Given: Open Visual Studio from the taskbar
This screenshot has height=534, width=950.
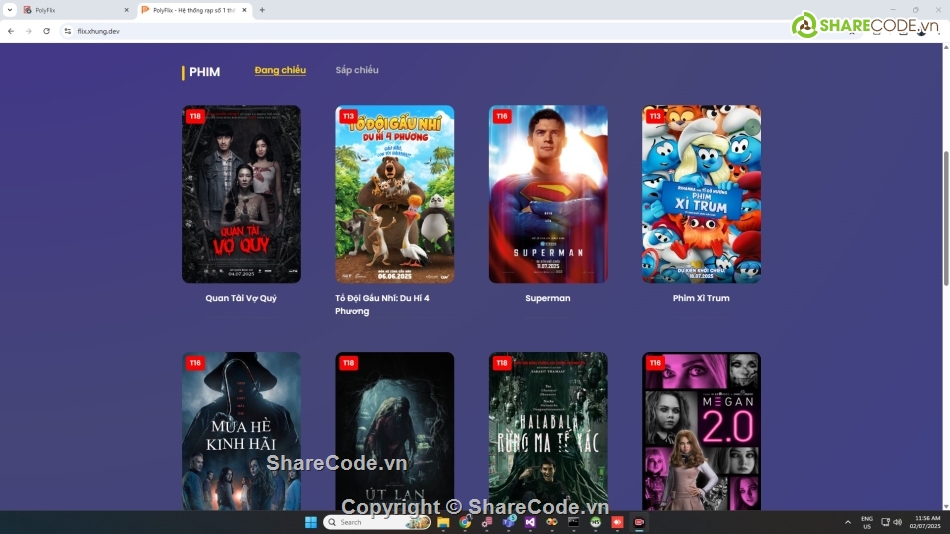Looking at the screenshot, I should 530,522.
